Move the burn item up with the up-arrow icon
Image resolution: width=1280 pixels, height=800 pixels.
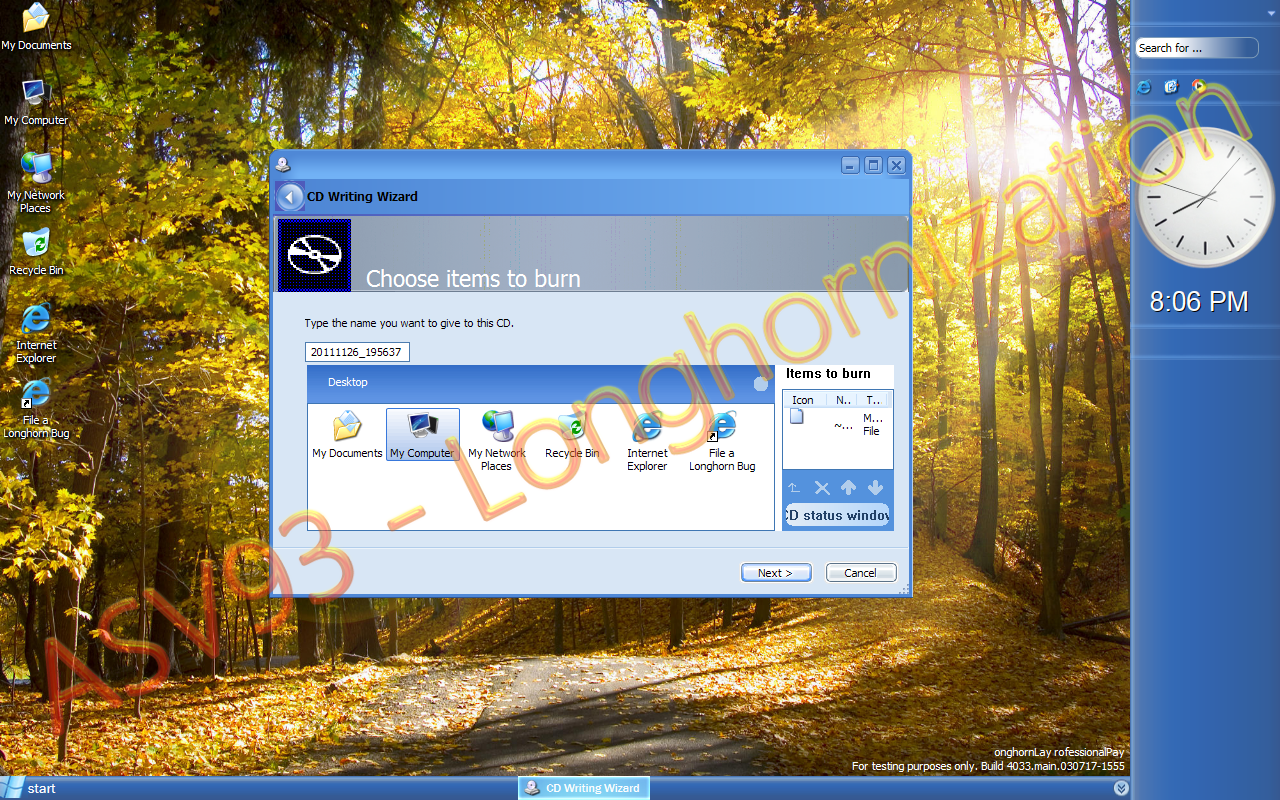[848, 488]
